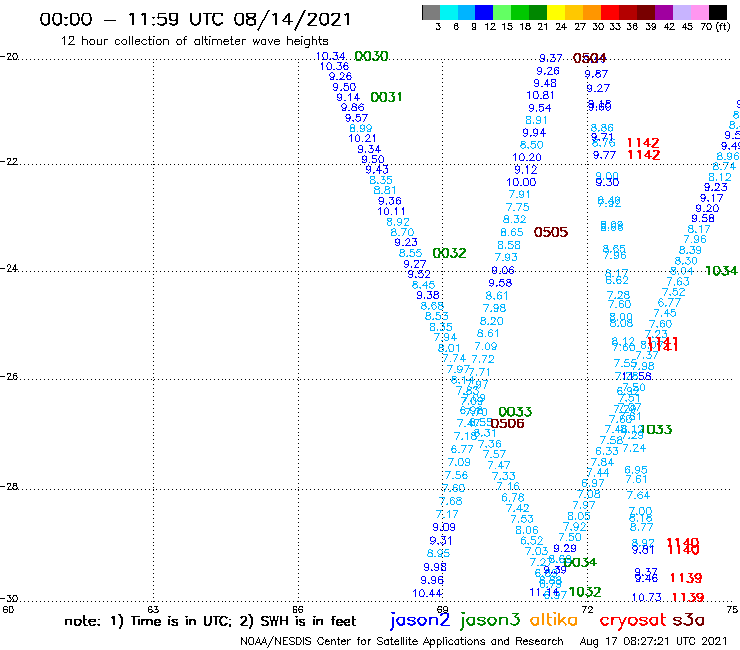Image resolution: width=740 pixels, height=650 pixels.
Task: Click the -24 latitude axis label
Action: 9,269
